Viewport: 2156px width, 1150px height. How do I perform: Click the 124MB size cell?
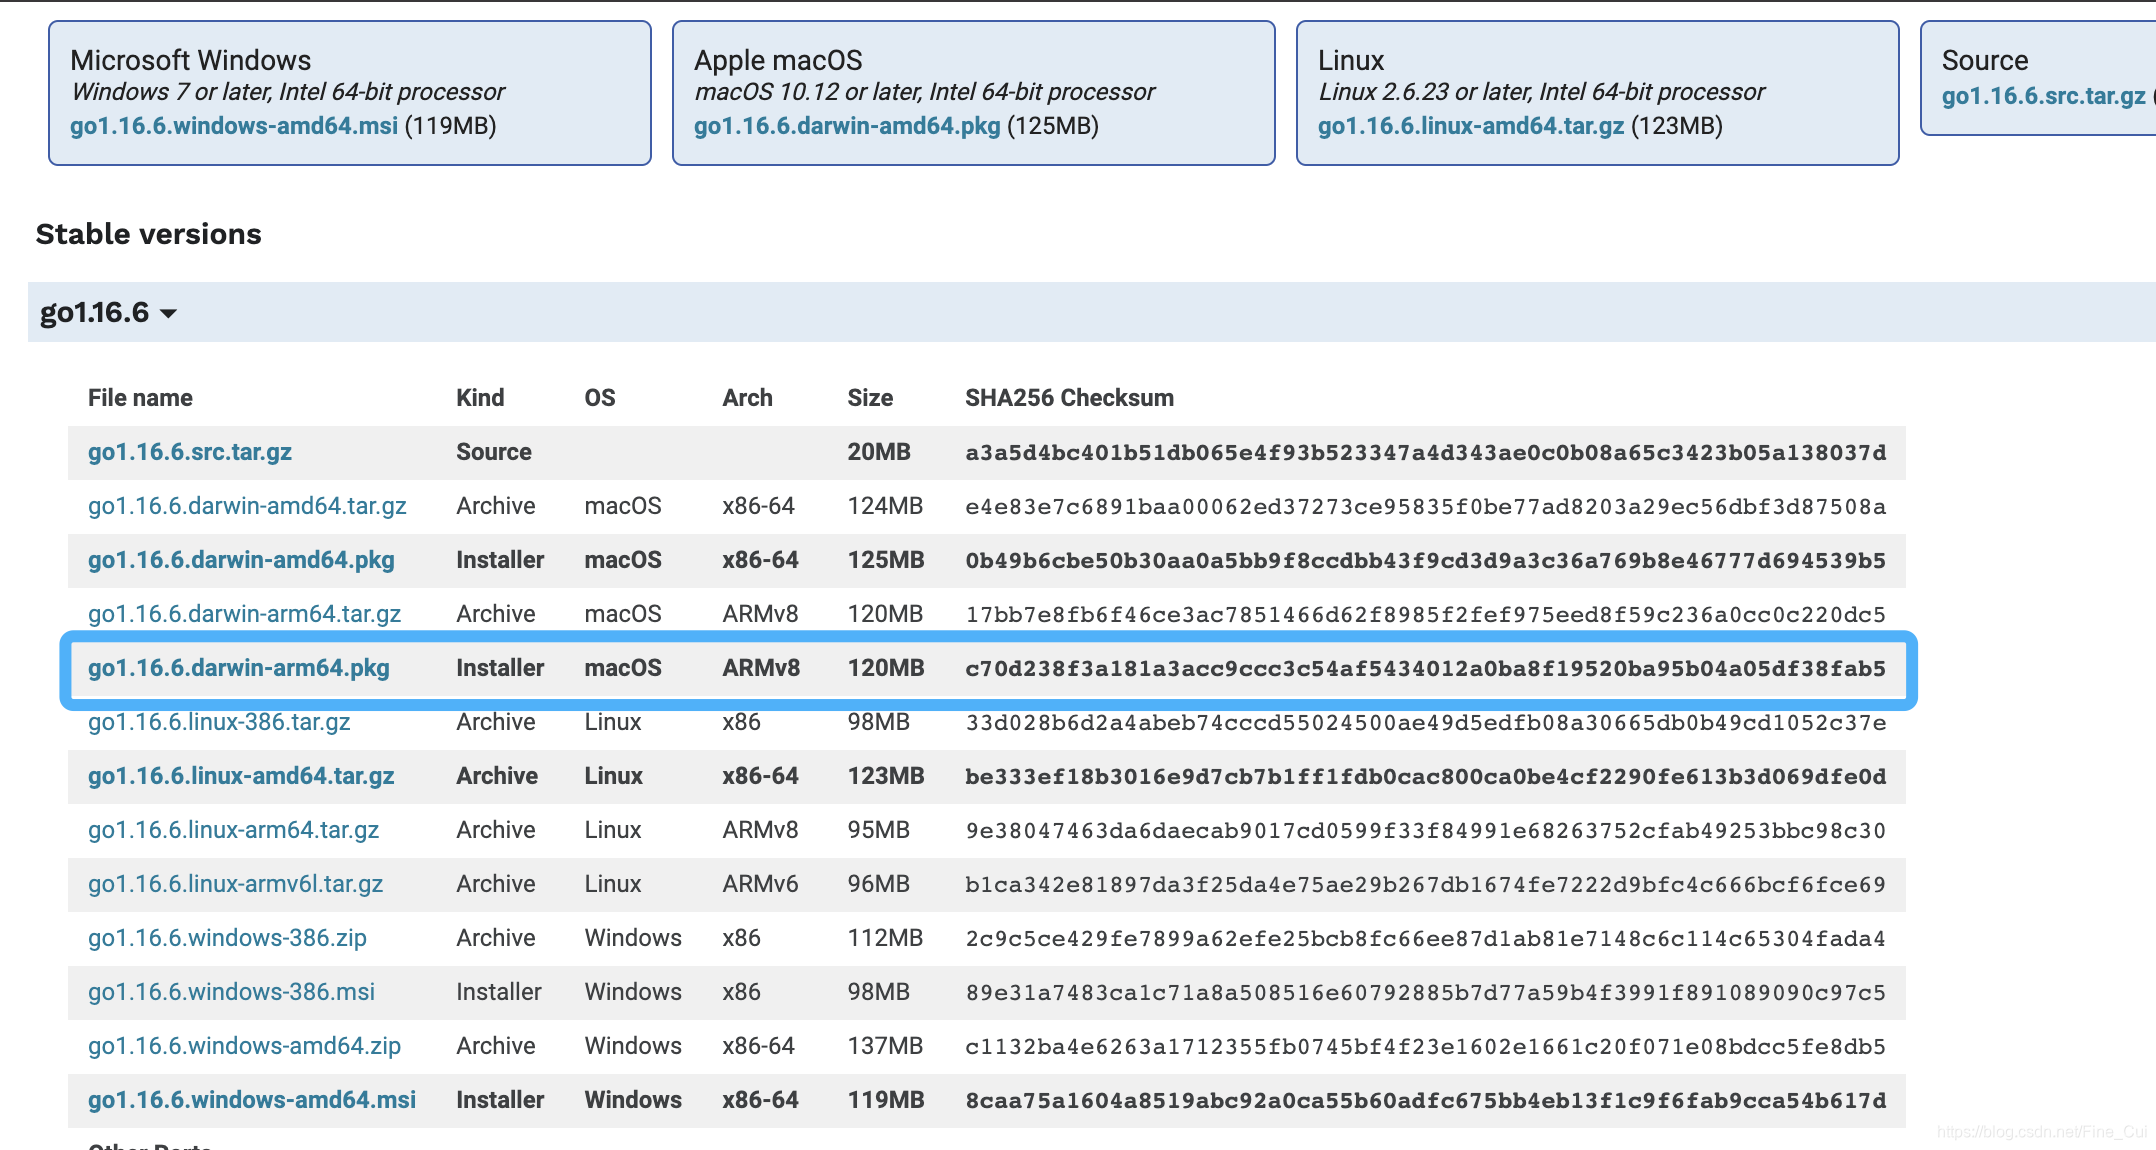click(x=885, y=506)
